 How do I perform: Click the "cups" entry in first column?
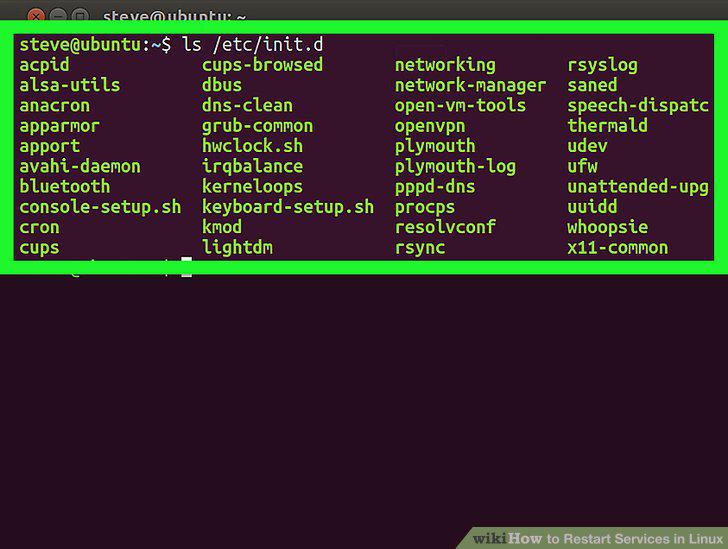(x=39, y=248)
